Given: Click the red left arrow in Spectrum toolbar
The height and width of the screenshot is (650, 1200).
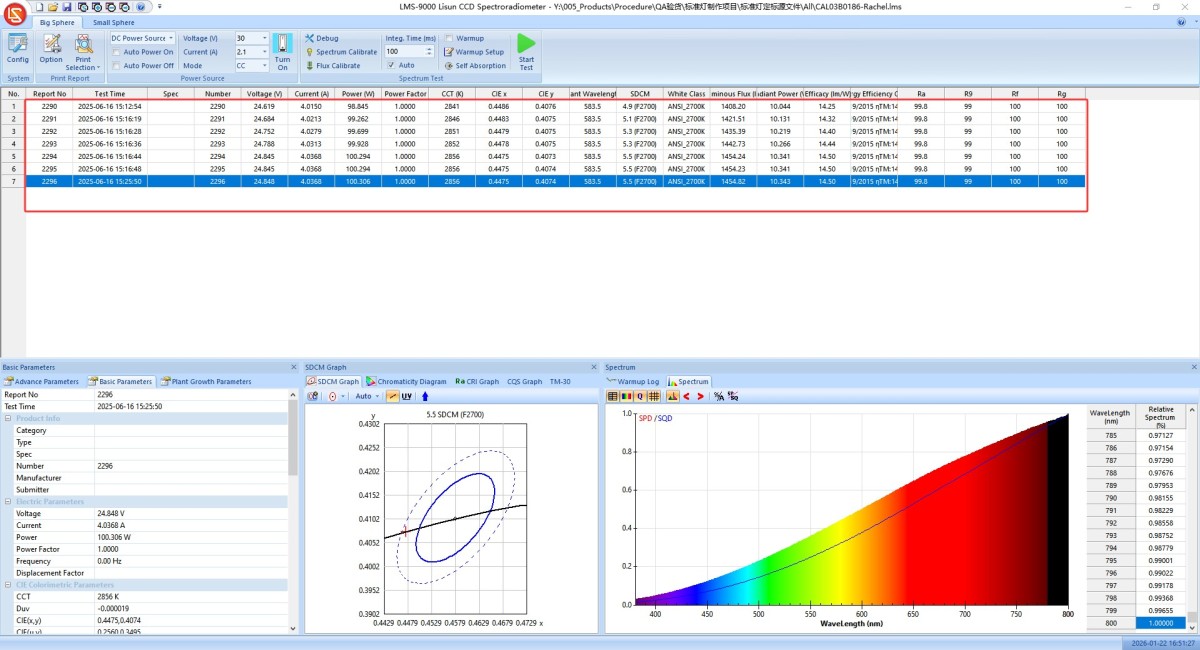Looking at the screenshot, I should pos(686,396).
